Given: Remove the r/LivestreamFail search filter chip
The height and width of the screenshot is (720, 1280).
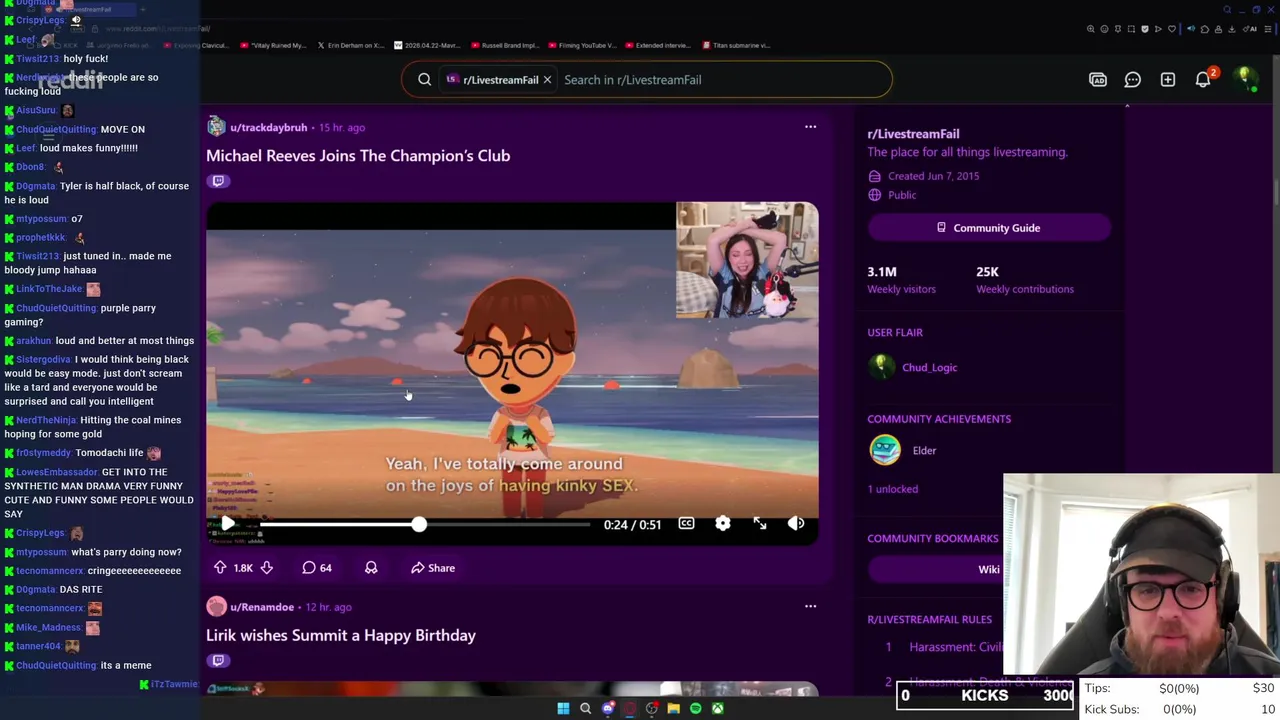Looking at the screenshot, I should [x=547, y=80].
